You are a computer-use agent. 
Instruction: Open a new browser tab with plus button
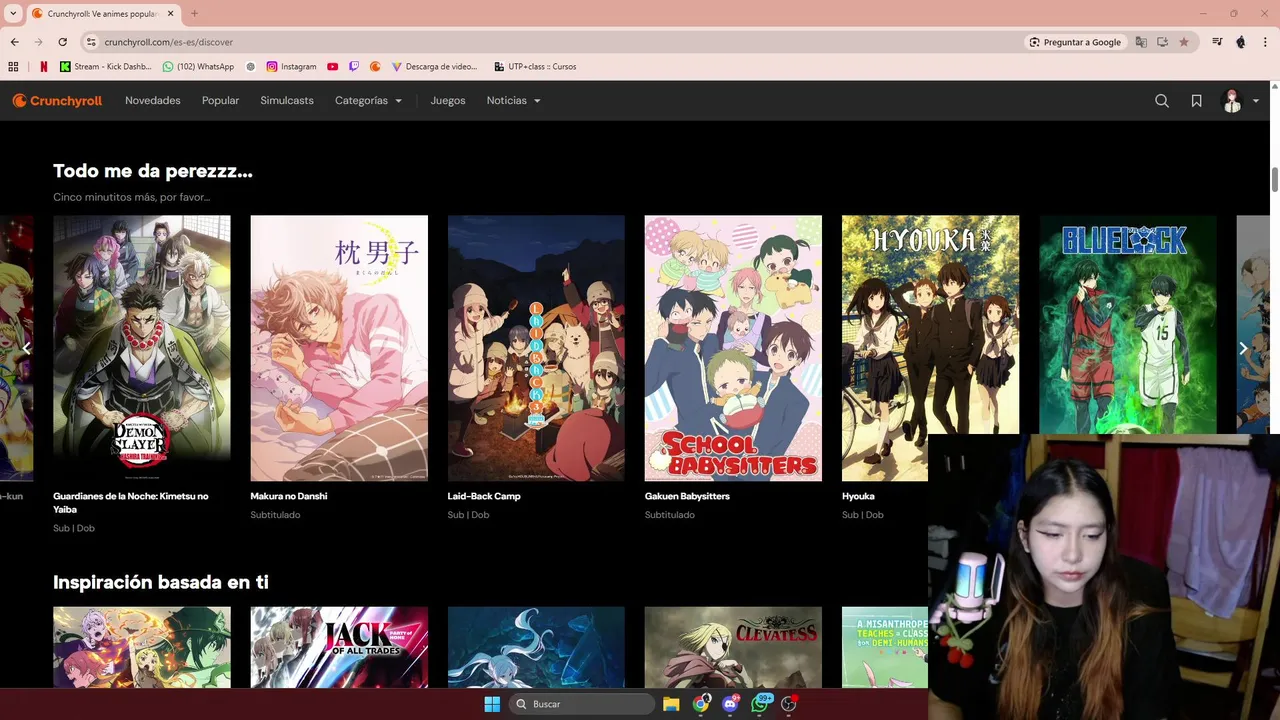tap(194, 13)
